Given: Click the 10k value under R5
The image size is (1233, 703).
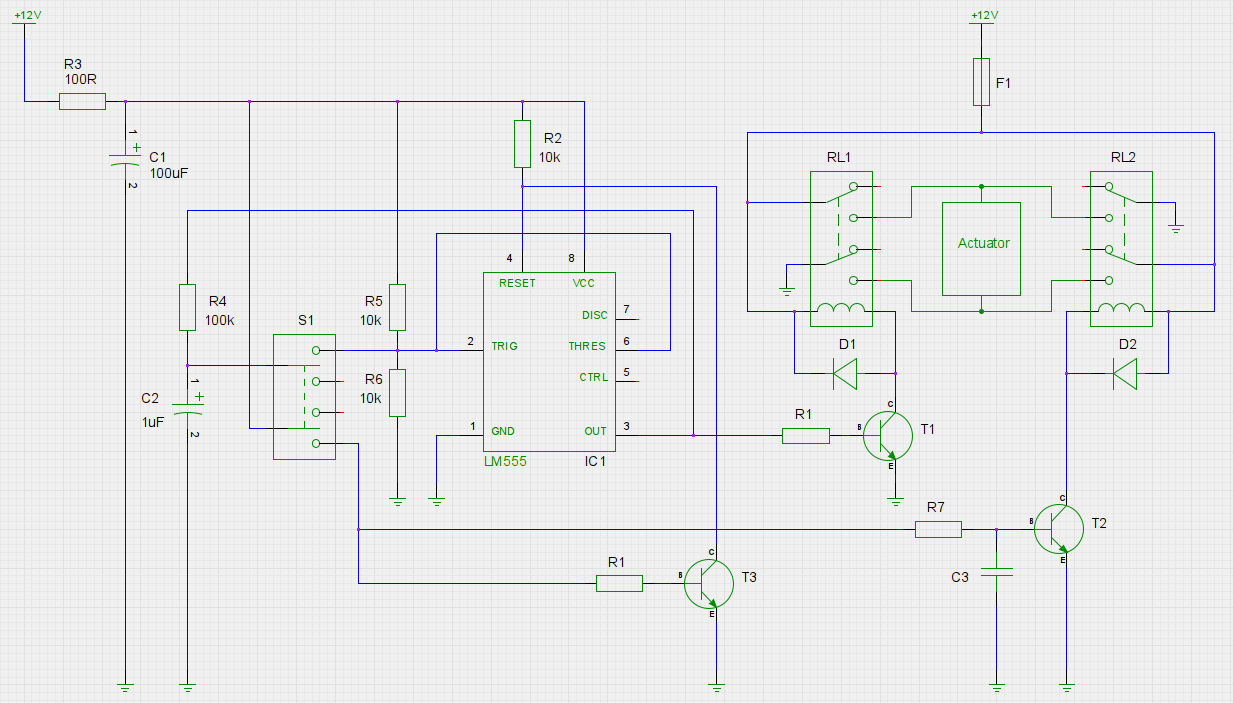Looking at the screenshot, I should [x=371, y=320].
